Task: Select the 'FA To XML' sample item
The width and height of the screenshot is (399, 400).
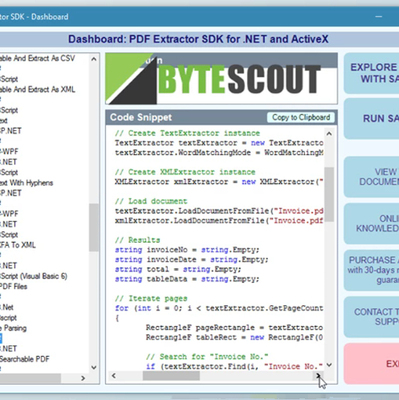Action: pos(18,245)
